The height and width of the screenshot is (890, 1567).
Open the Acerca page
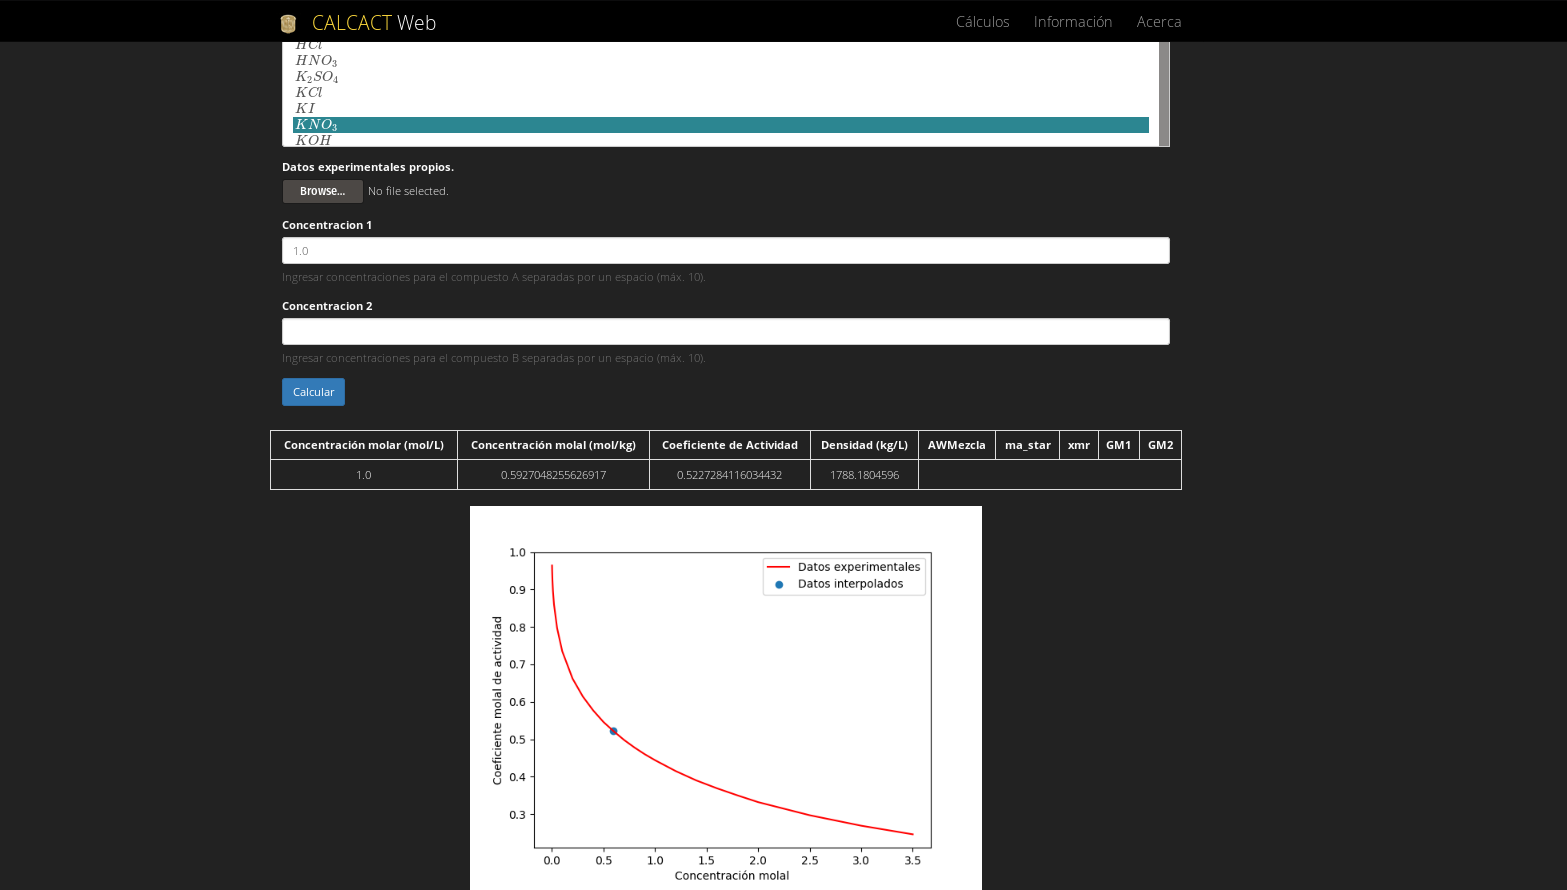[x=1158, y=21]
